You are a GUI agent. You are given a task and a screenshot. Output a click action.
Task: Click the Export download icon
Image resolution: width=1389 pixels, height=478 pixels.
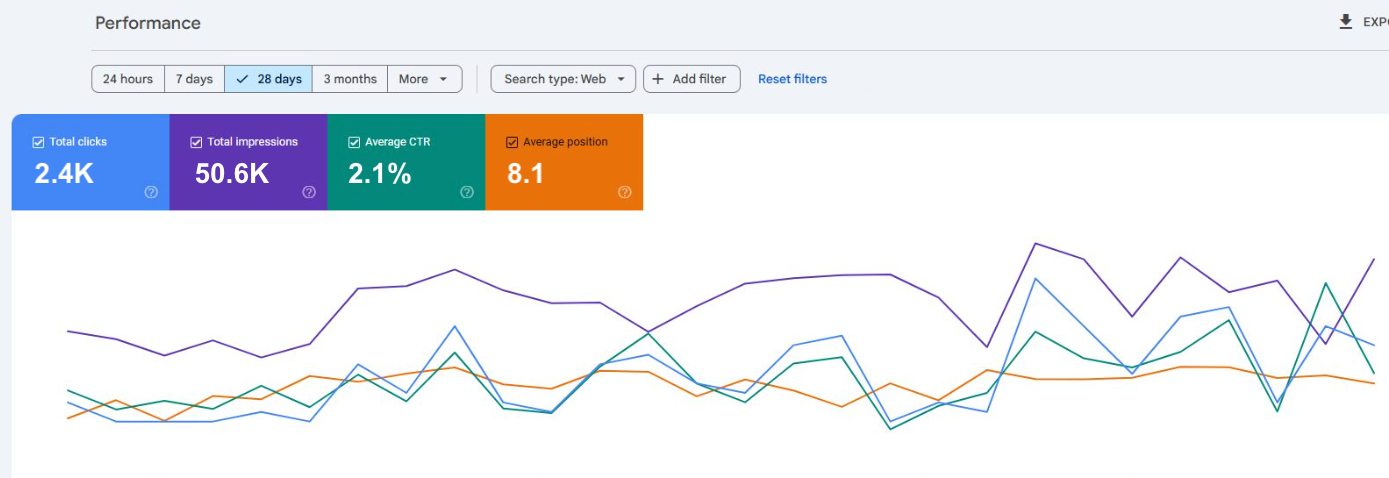pyautogui.click(x=1346, y=22)
